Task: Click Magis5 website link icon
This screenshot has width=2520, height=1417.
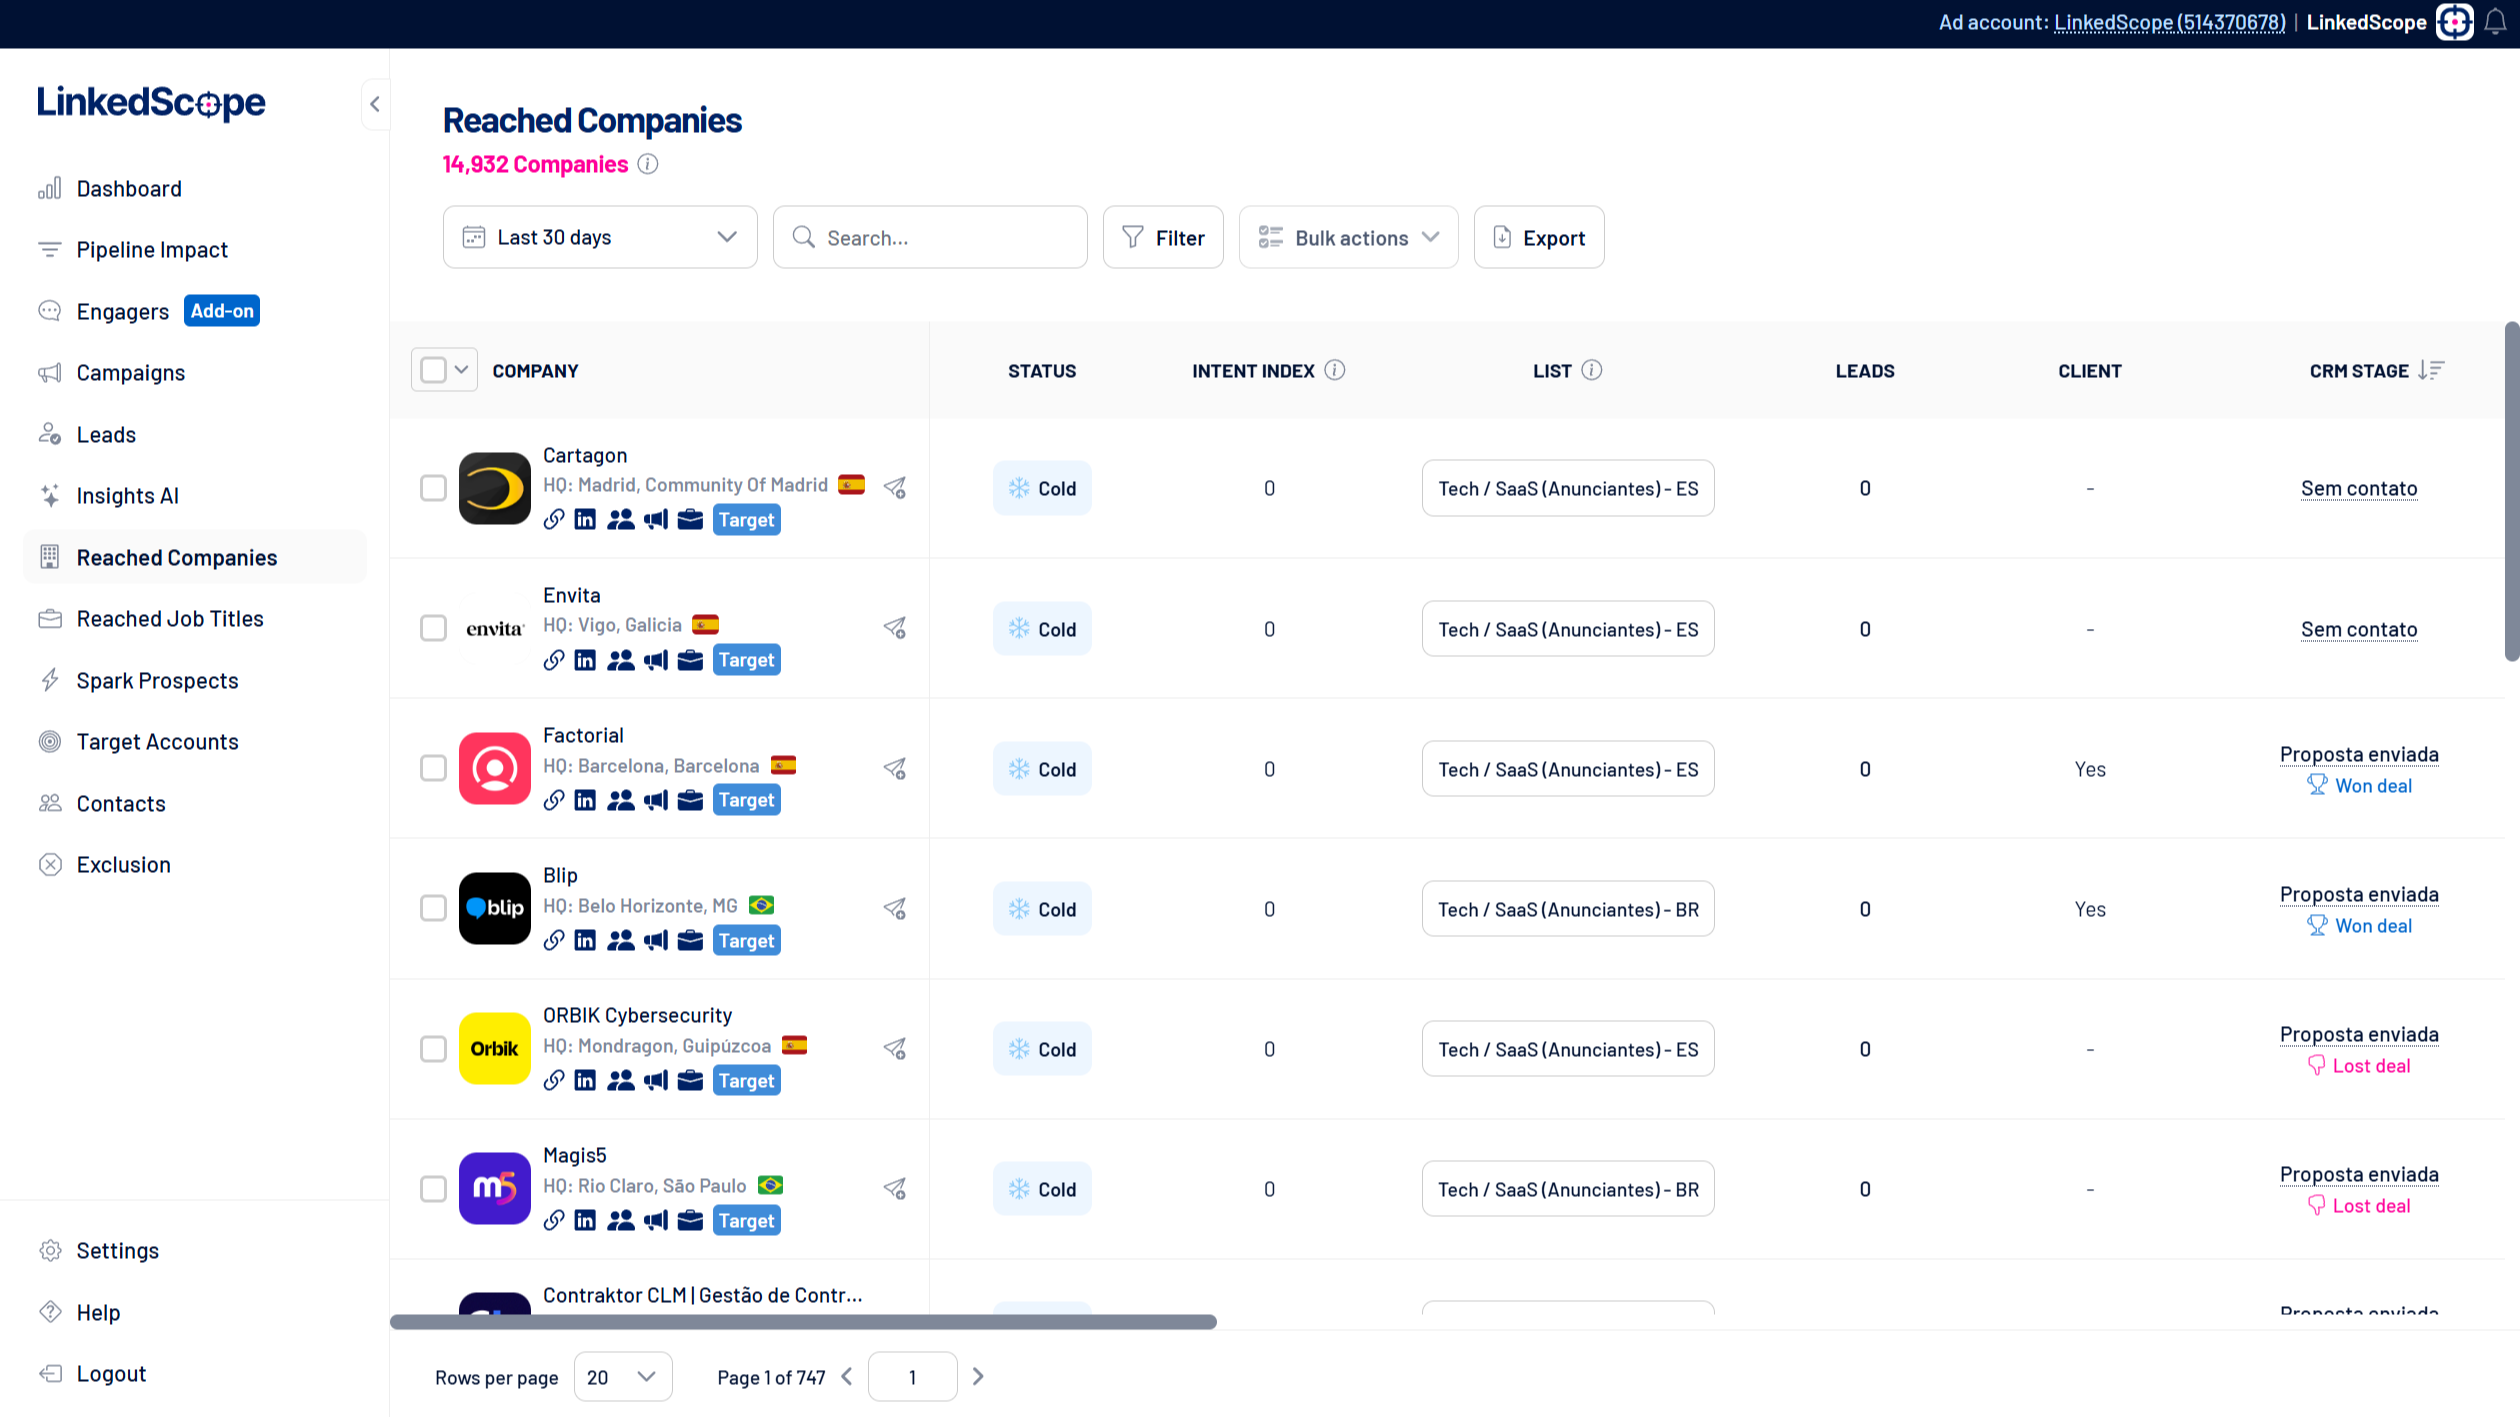Action: pos(554,1220)
